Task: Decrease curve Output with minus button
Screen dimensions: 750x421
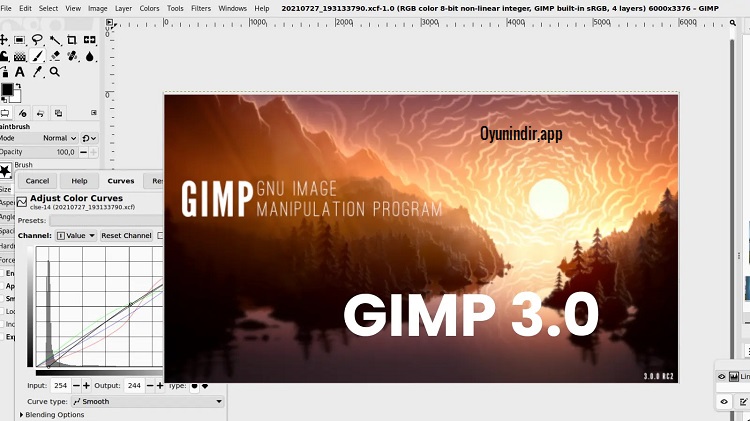Action: [150, 386]
